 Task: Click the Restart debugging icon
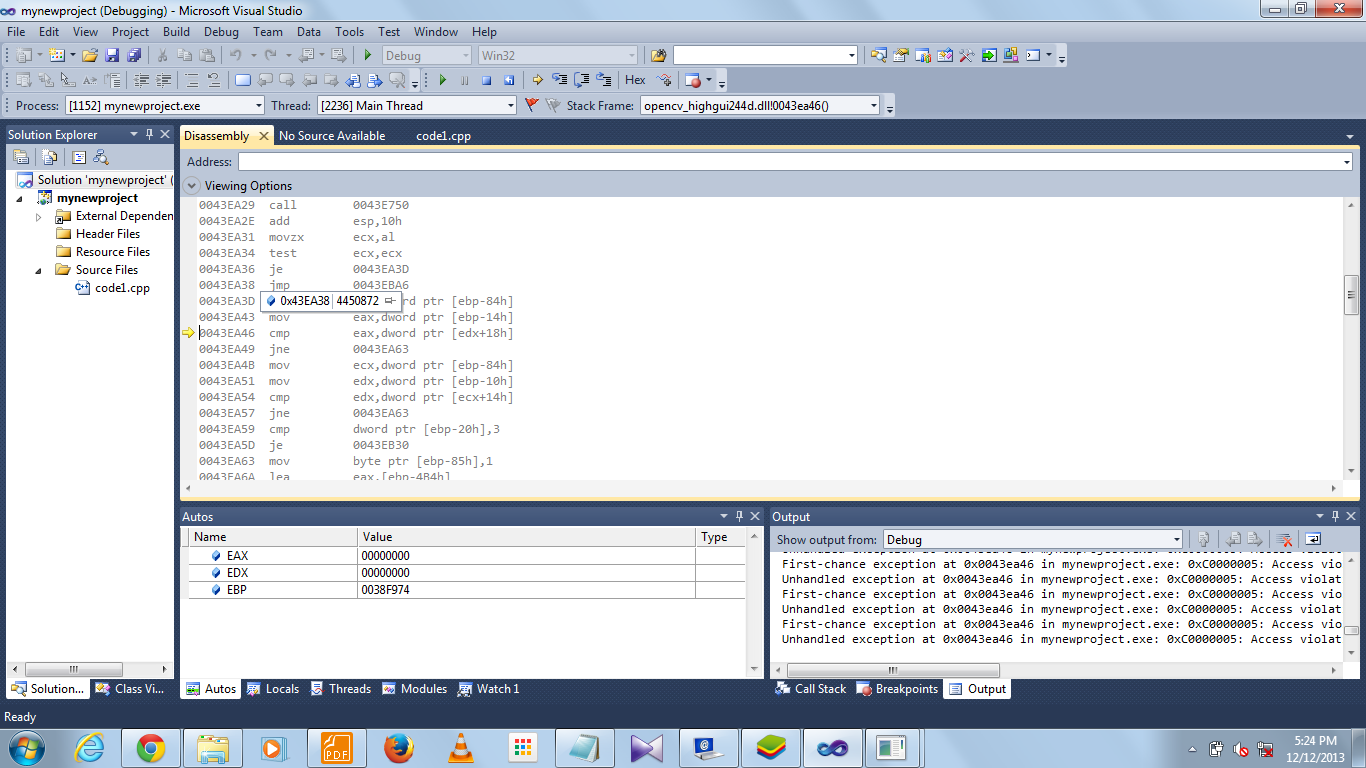point(509,80)
